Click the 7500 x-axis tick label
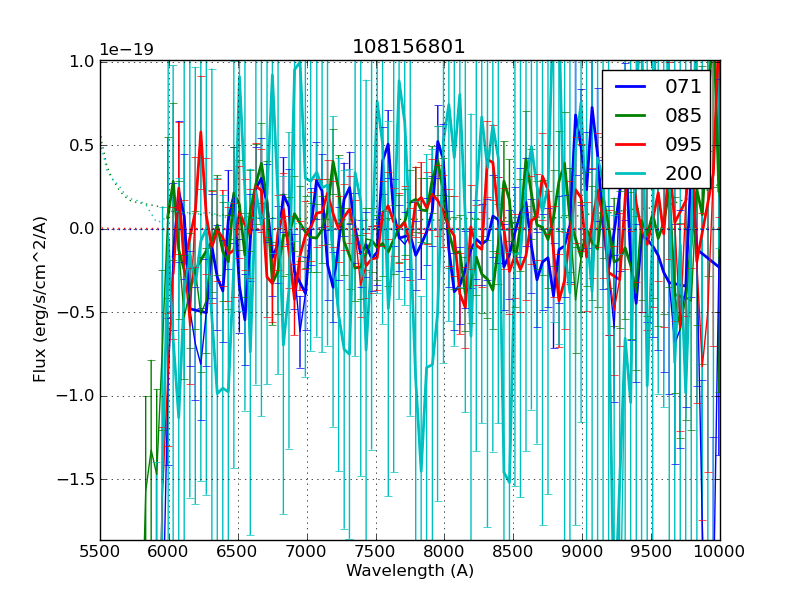This screenshot has width=800, height=600. (376, 551)
